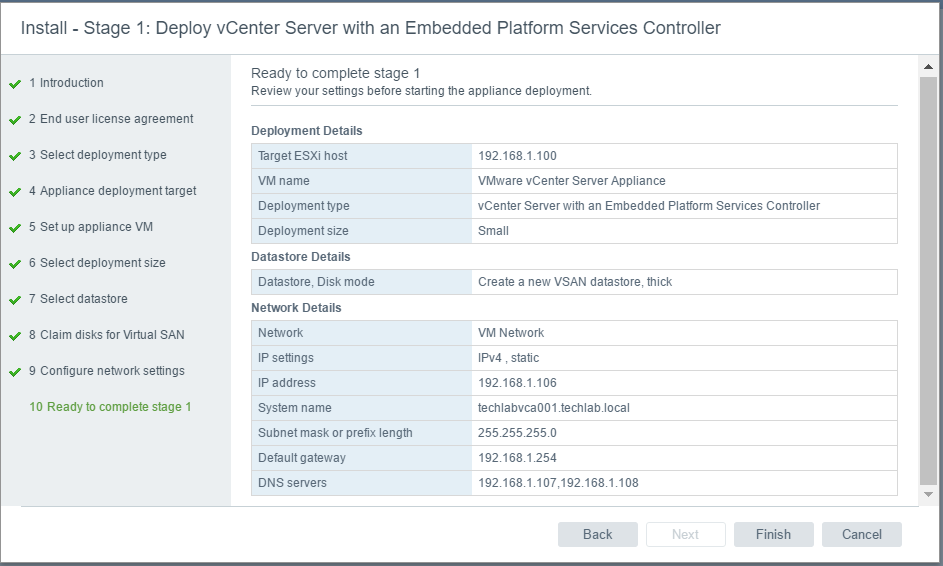Click VM name value VMware vCenter Server Appliance
Image resolution: width=943 pixels, height=566 pixels.
[571, 181]
